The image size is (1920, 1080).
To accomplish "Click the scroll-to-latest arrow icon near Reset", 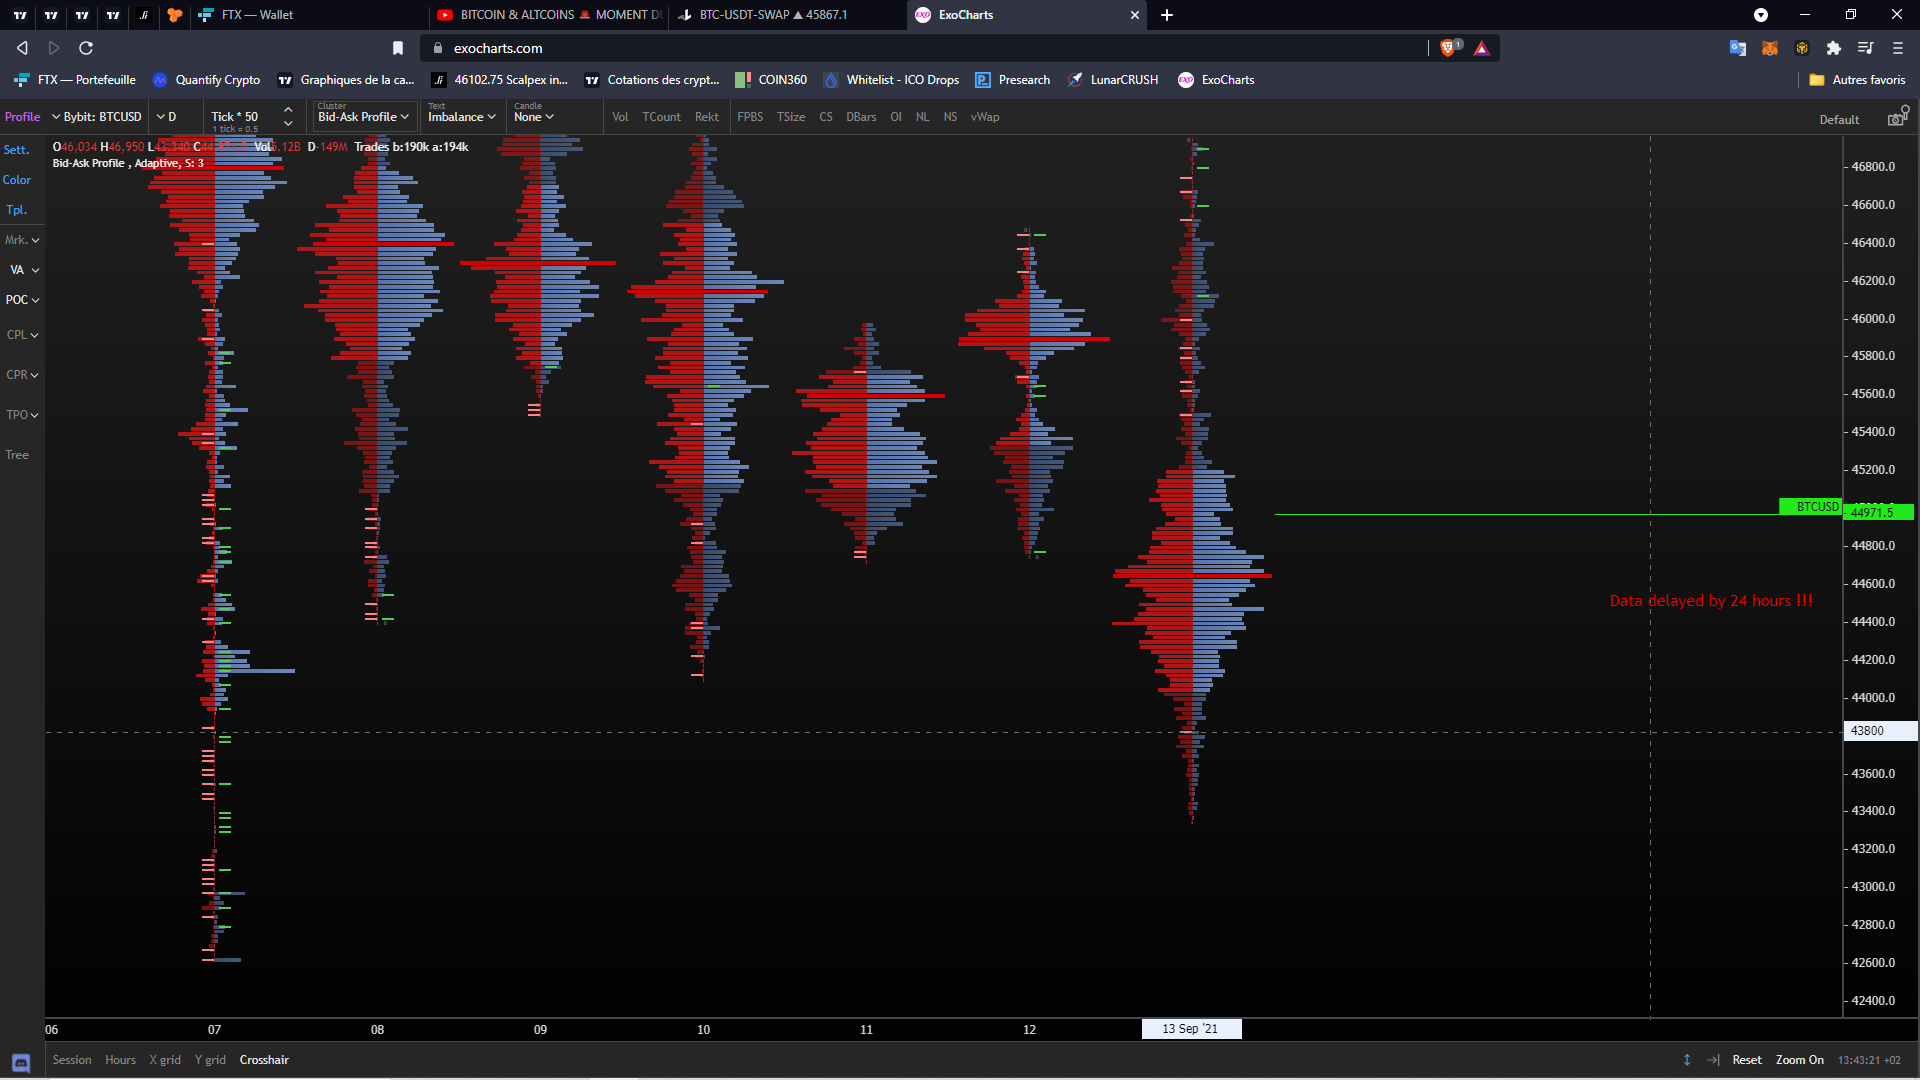I will [x=1713, y=1060].
